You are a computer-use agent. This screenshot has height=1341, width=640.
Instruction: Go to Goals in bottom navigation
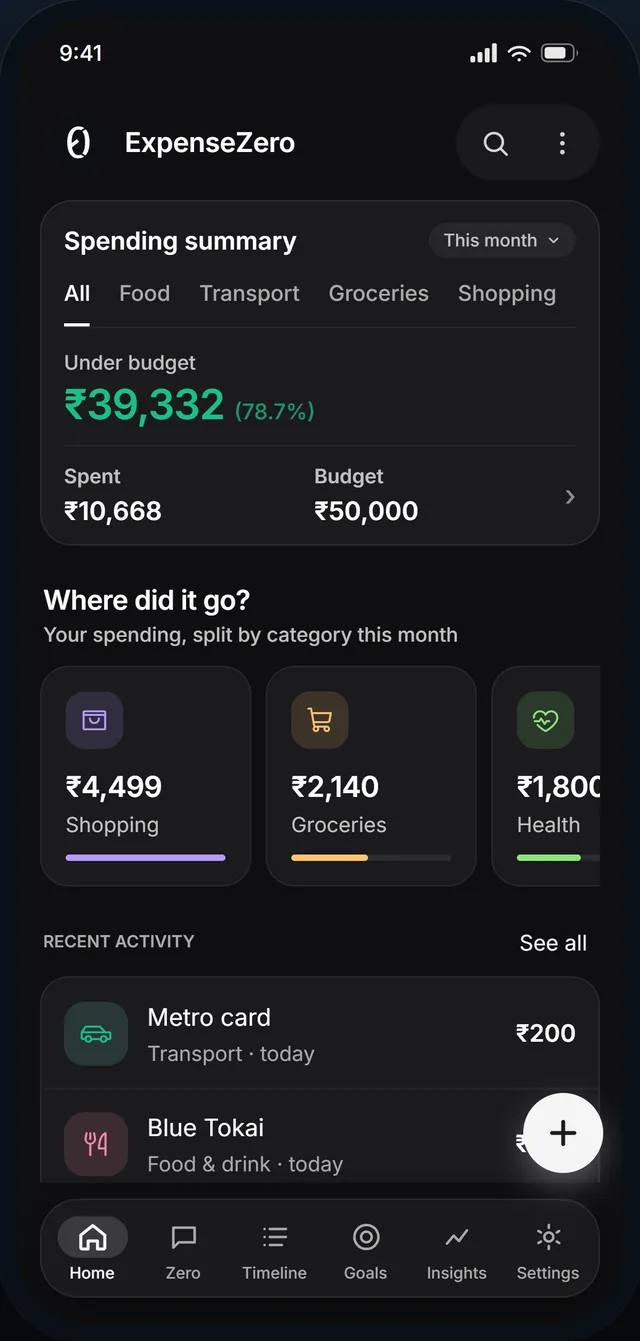(365, 1251)
